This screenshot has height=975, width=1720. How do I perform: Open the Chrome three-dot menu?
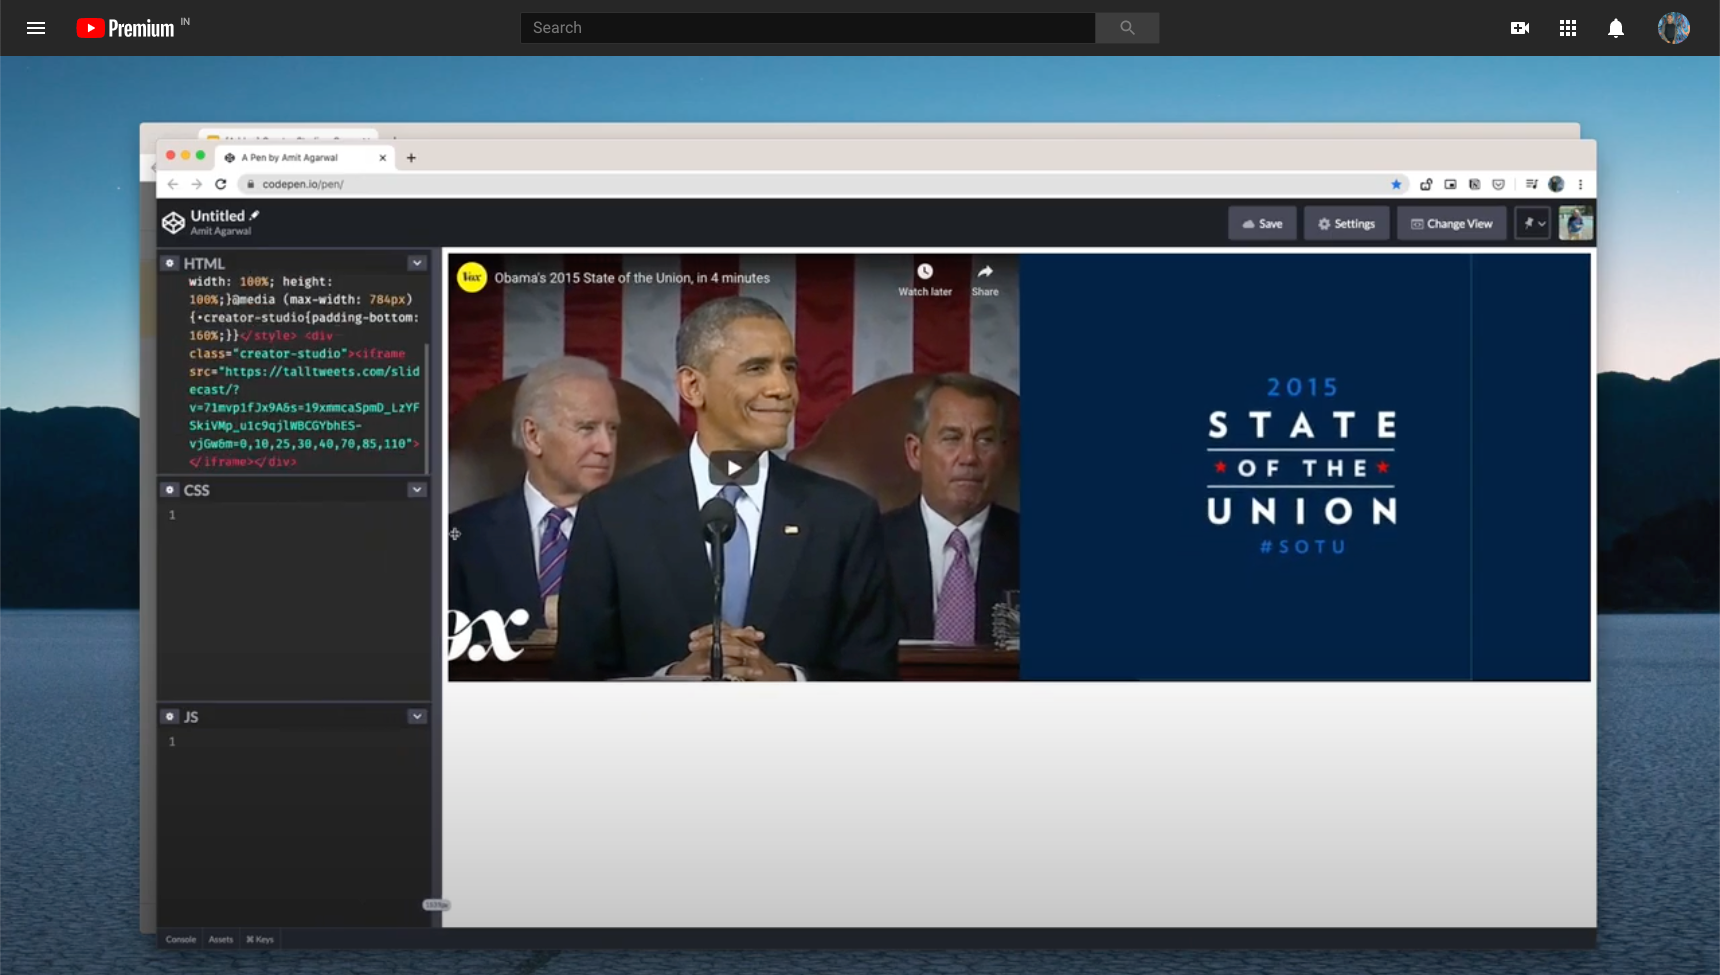[x=1580, y=184]
